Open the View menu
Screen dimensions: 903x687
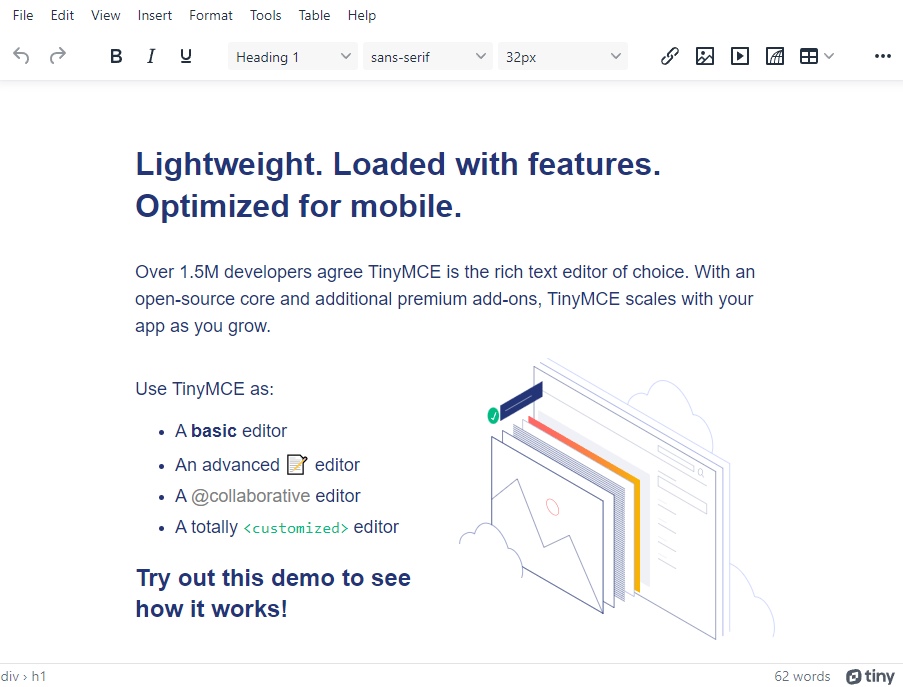(105, 16)
